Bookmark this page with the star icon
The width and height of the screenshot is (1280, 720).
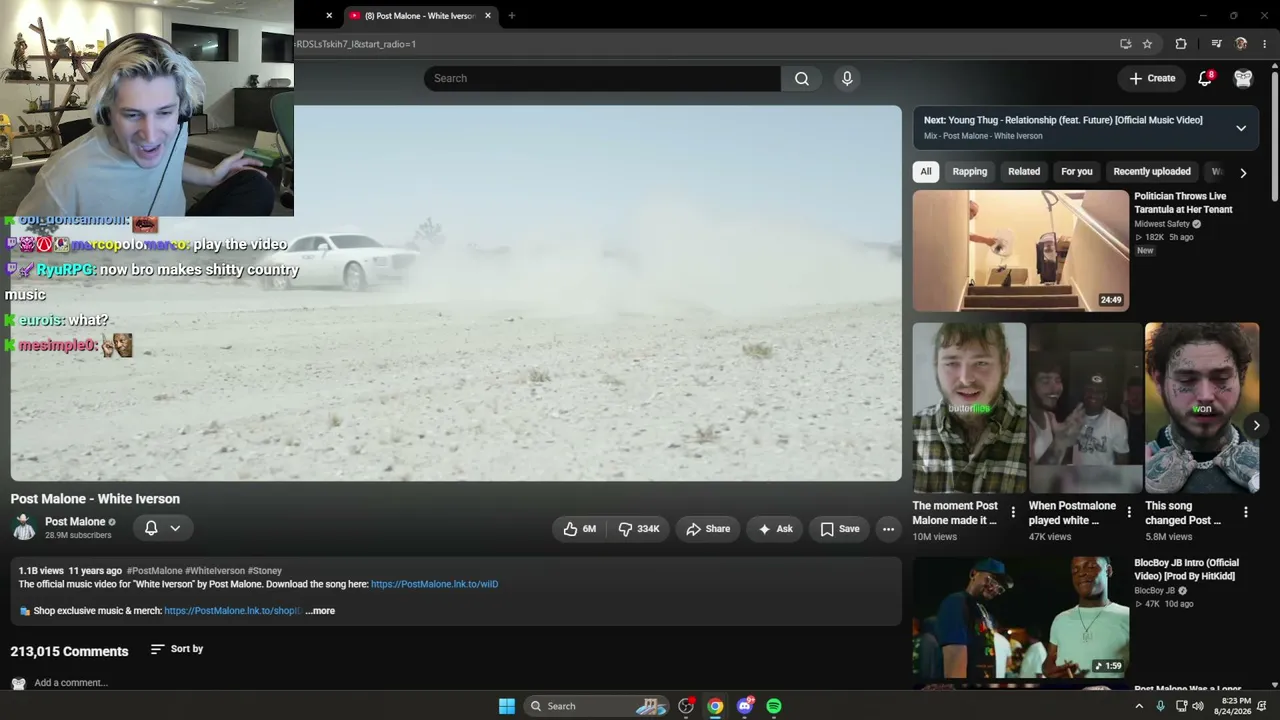(1147, 44)
